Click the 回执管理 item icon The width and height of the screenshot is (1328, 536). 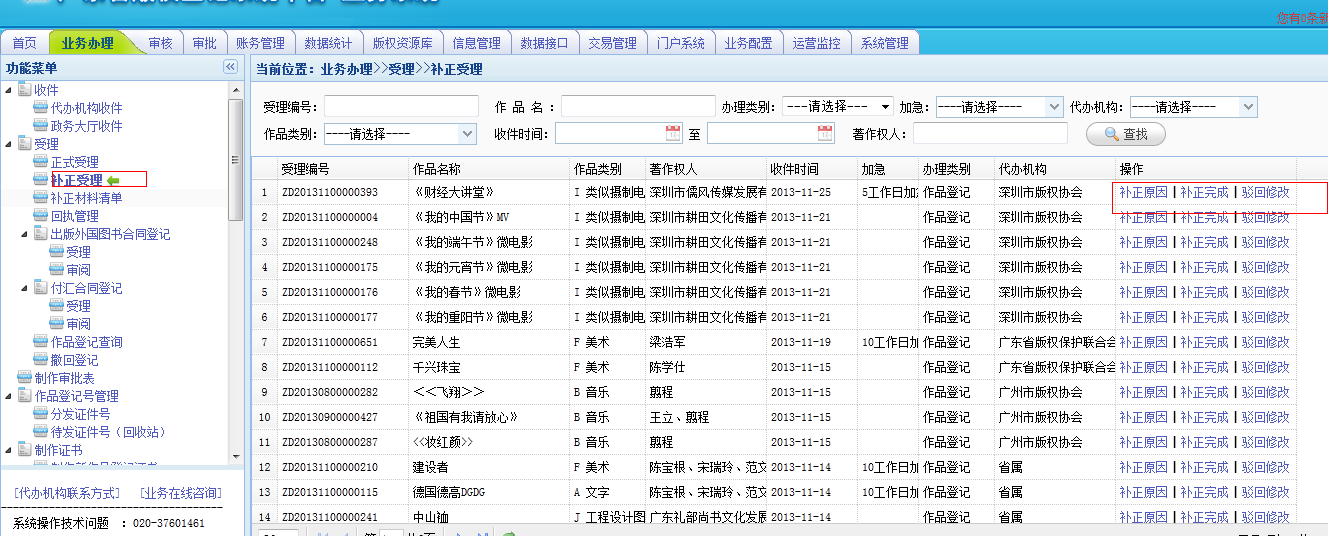41,216
